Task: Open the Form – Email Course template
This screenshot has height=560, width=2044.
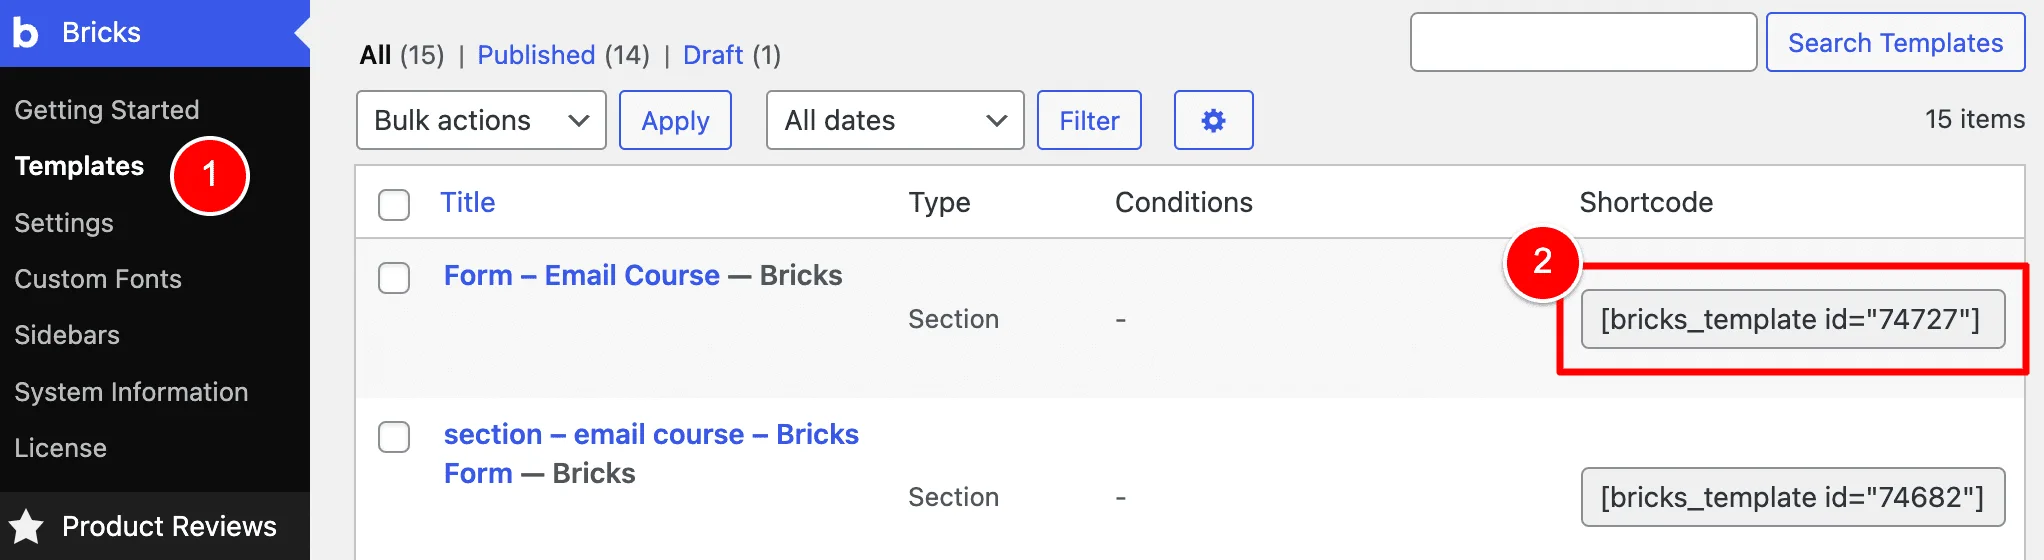Action: tap(581, 275)
